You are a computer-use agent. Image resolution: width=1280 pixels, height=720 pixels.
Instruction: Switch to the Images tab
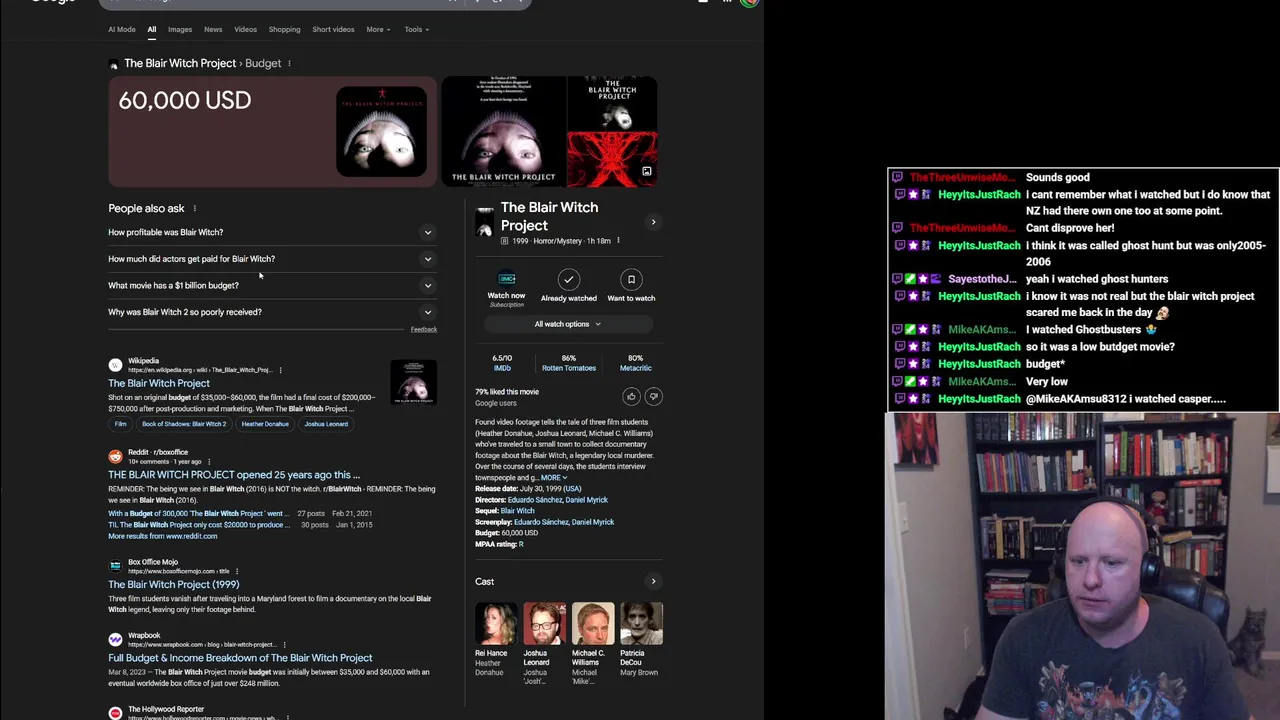pos(180,29)
